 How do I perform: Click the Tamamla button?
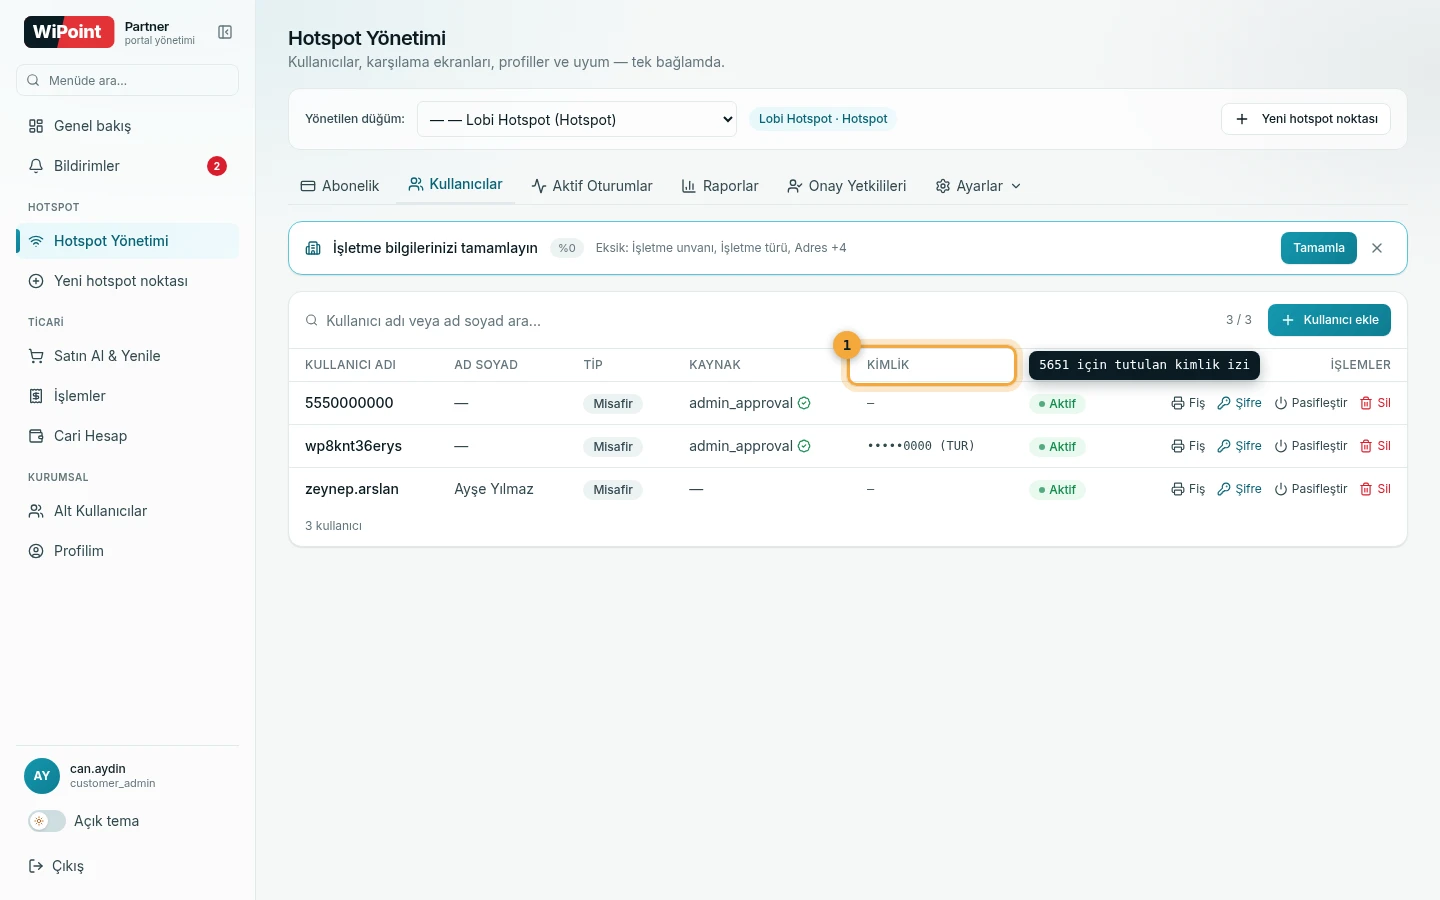click(x=1318, y=248)
